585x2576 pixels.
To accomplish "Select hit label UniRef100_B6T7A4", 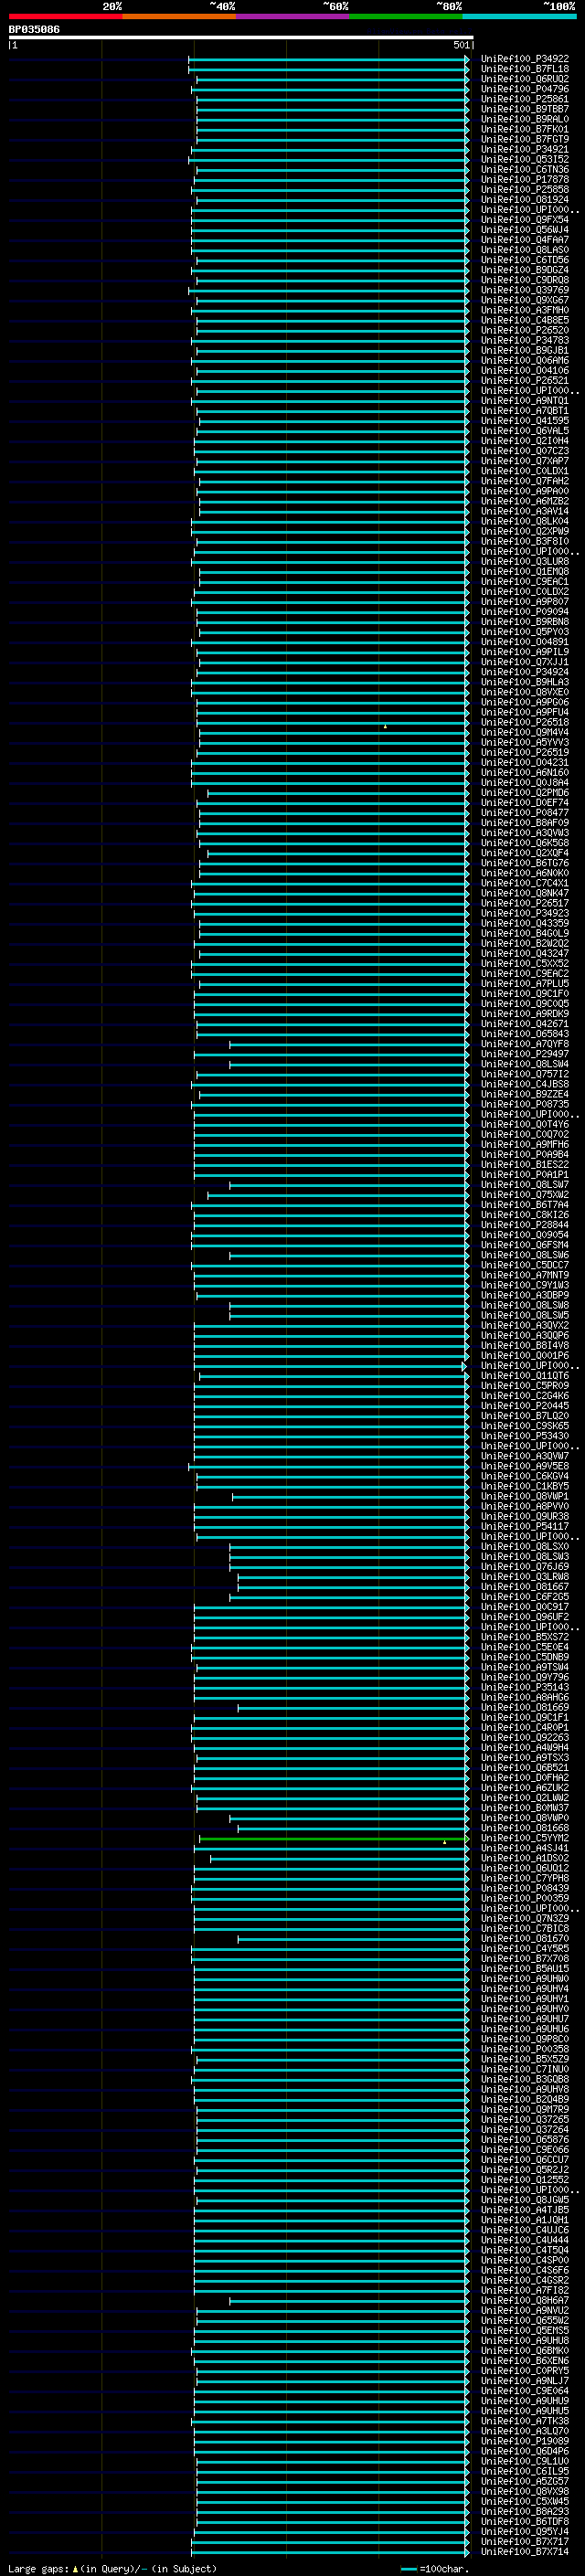I will [x=525, y=1204].
